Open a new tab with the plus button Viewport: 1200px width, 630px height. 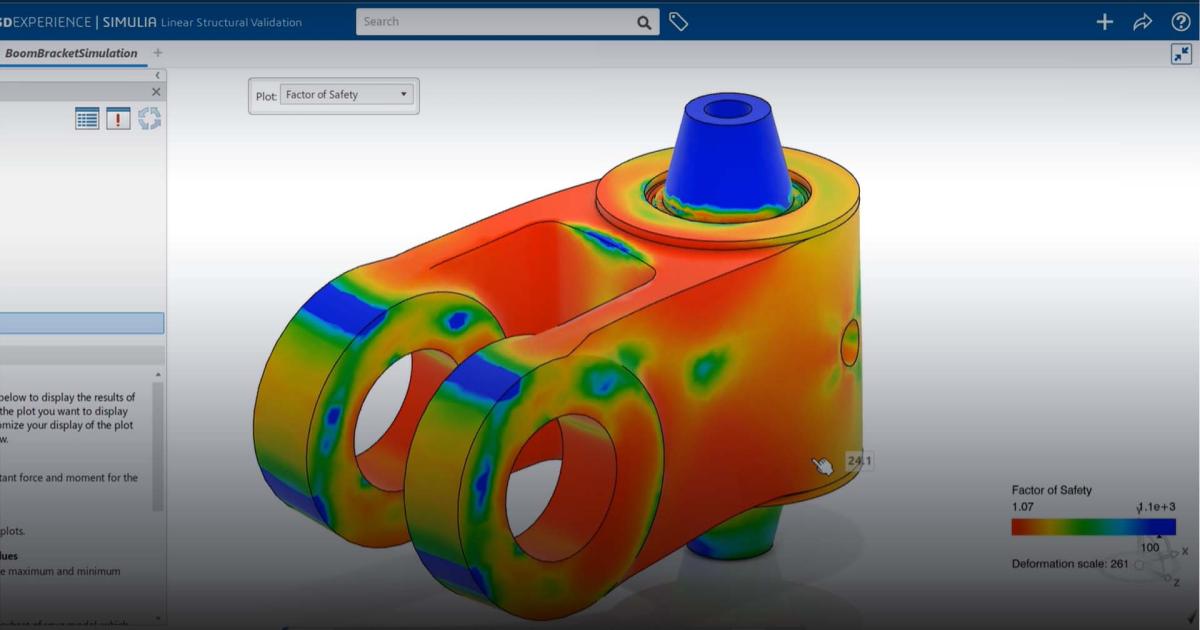click(x=157, y=52)
